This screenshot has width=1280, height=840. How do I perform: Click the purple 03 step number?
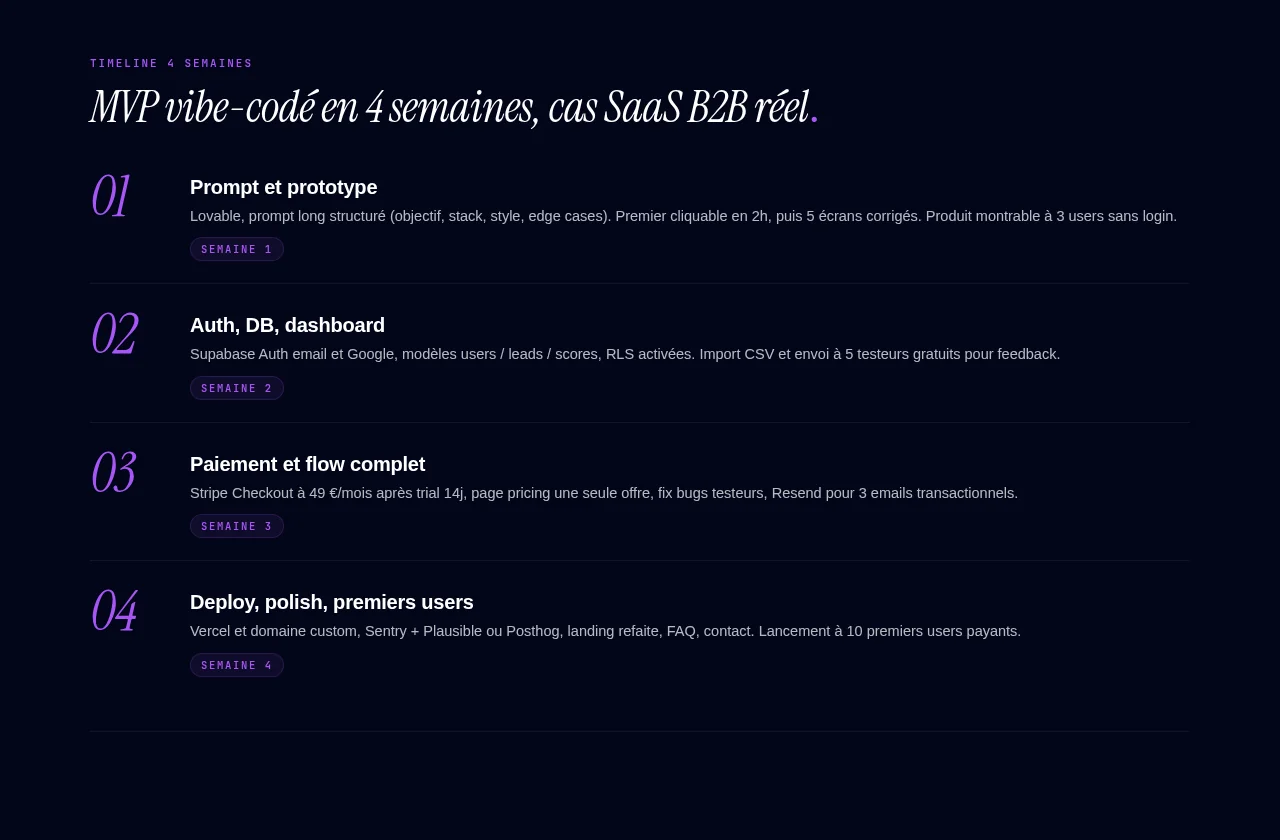point(113,473)
